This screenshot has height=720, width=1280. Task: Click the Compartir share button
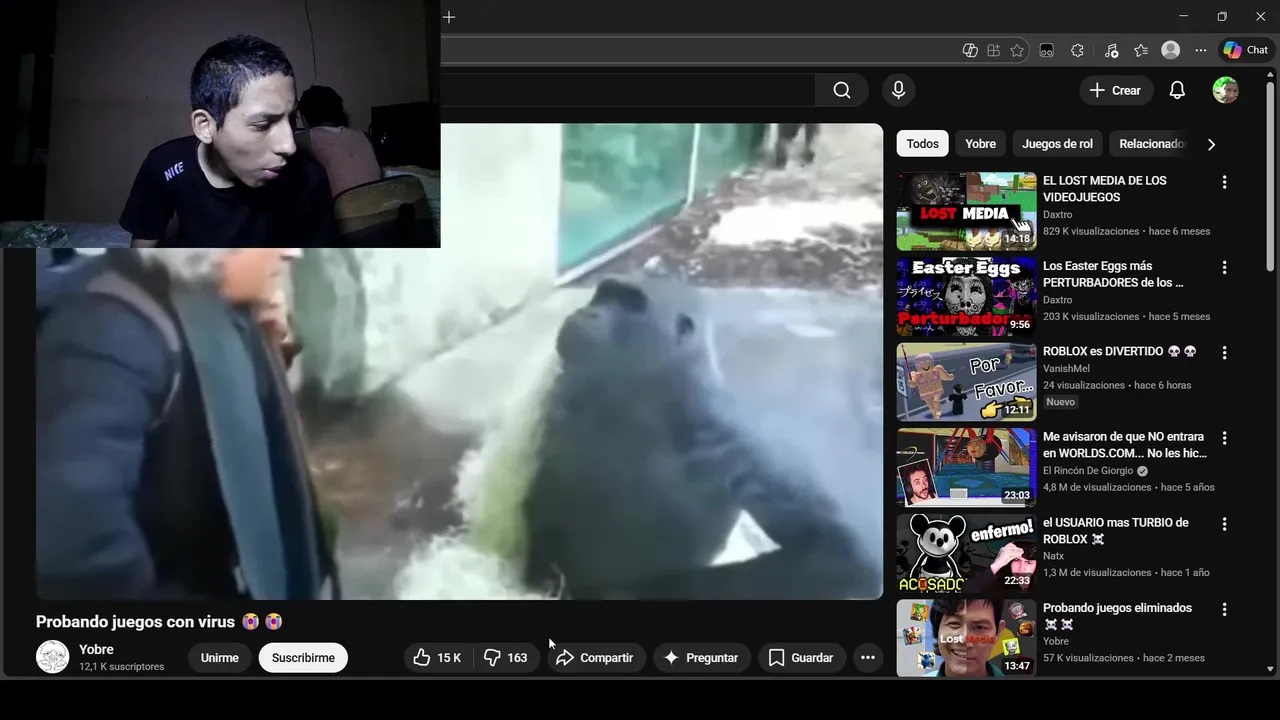click(595, 657)
